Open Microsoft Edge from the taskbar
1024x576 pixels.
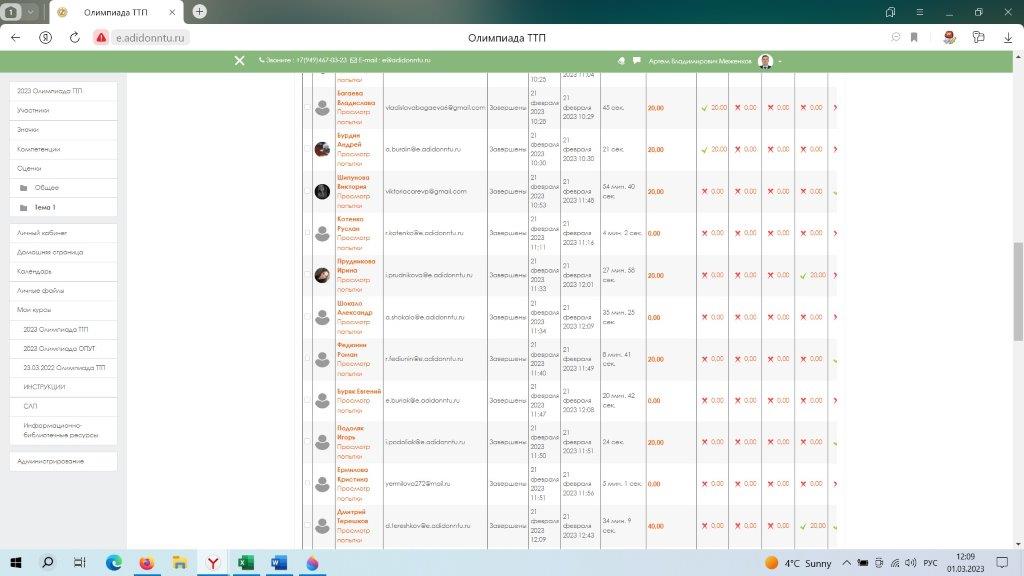[114, 562]
